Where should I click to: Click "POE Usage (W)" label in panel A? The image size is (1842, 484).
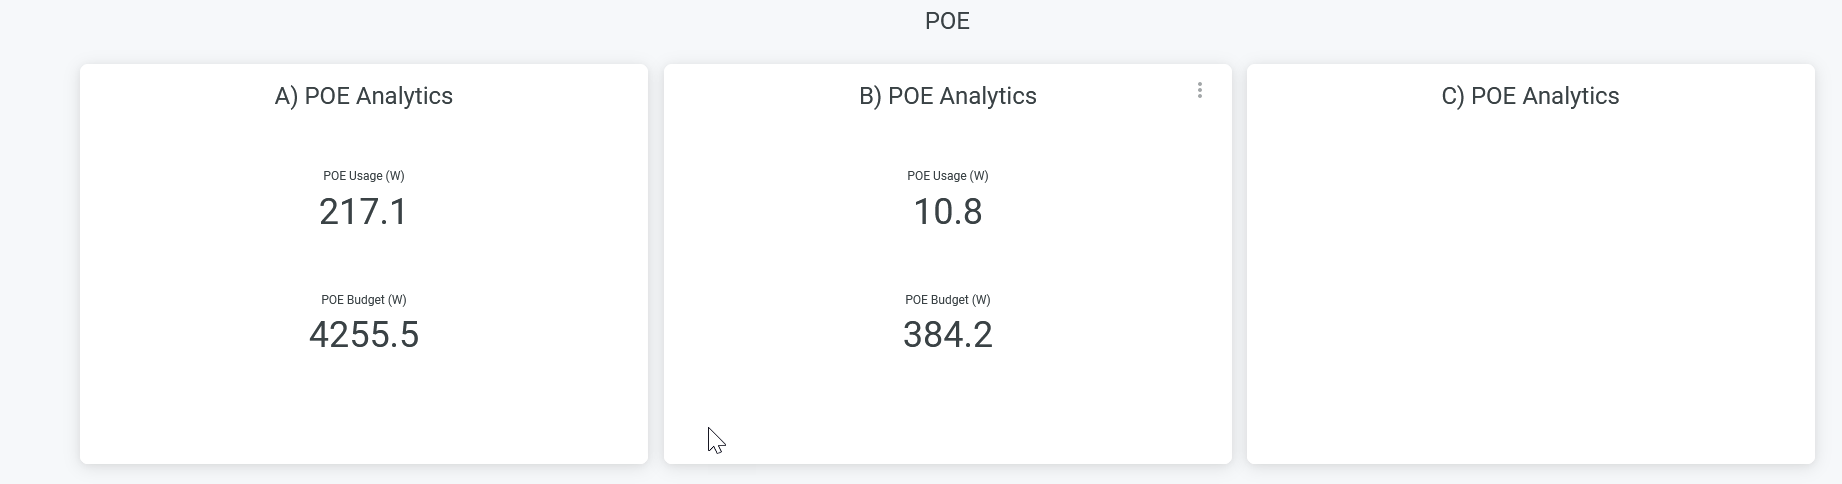point(364,176)
